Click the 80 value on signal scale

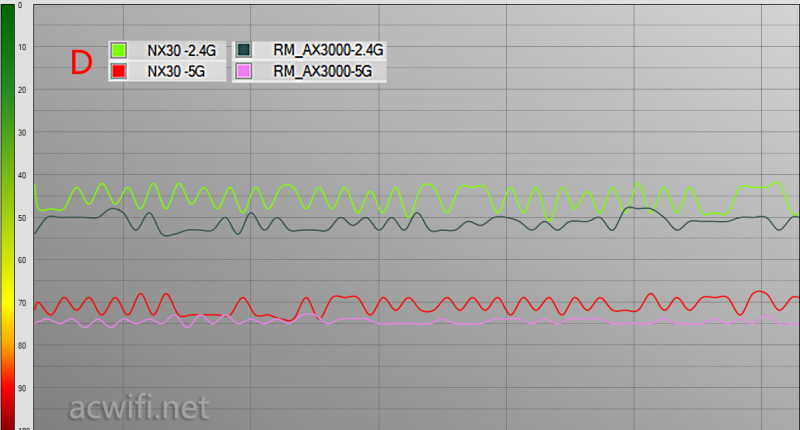[22, 346]
